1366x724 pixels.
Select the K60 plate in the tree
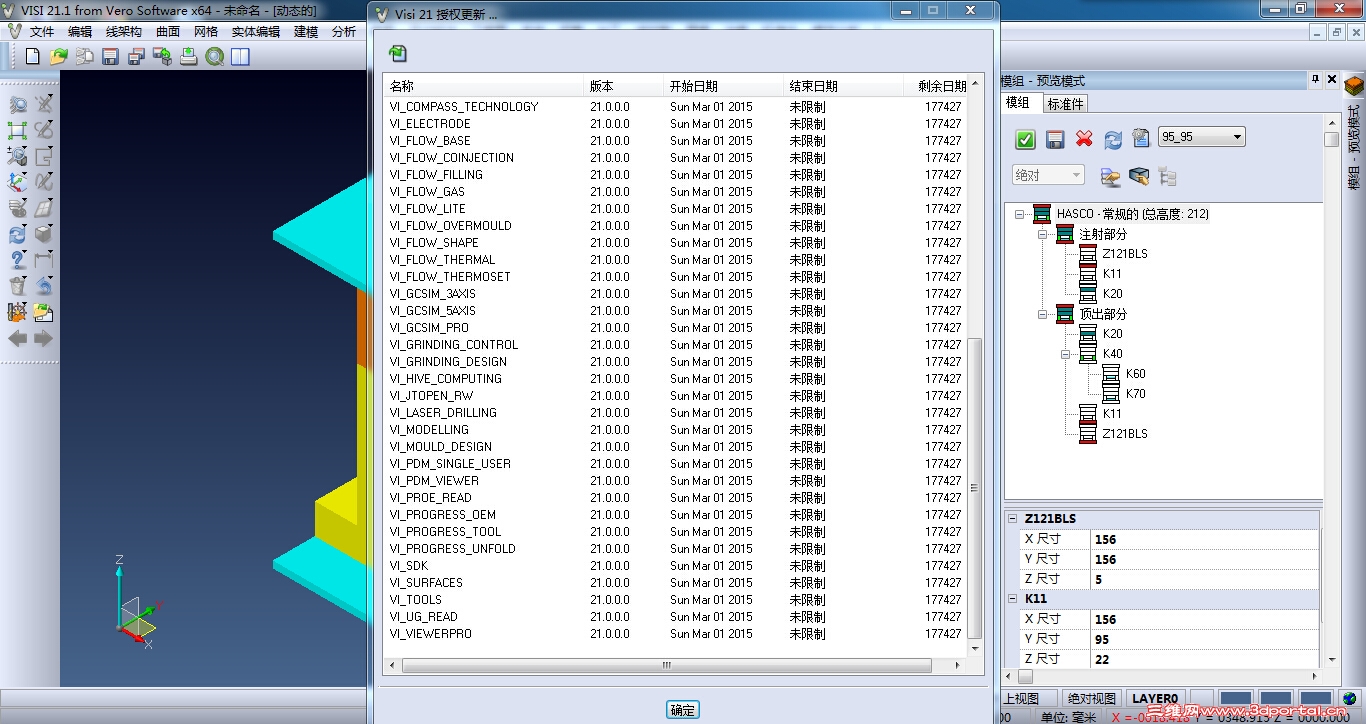point(1135,374)
